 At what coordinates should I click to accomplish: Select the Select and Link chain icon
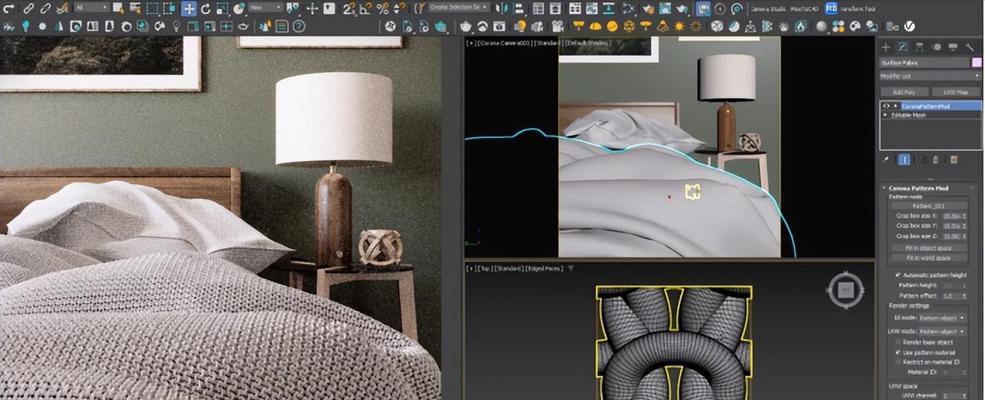click(29, 9)
